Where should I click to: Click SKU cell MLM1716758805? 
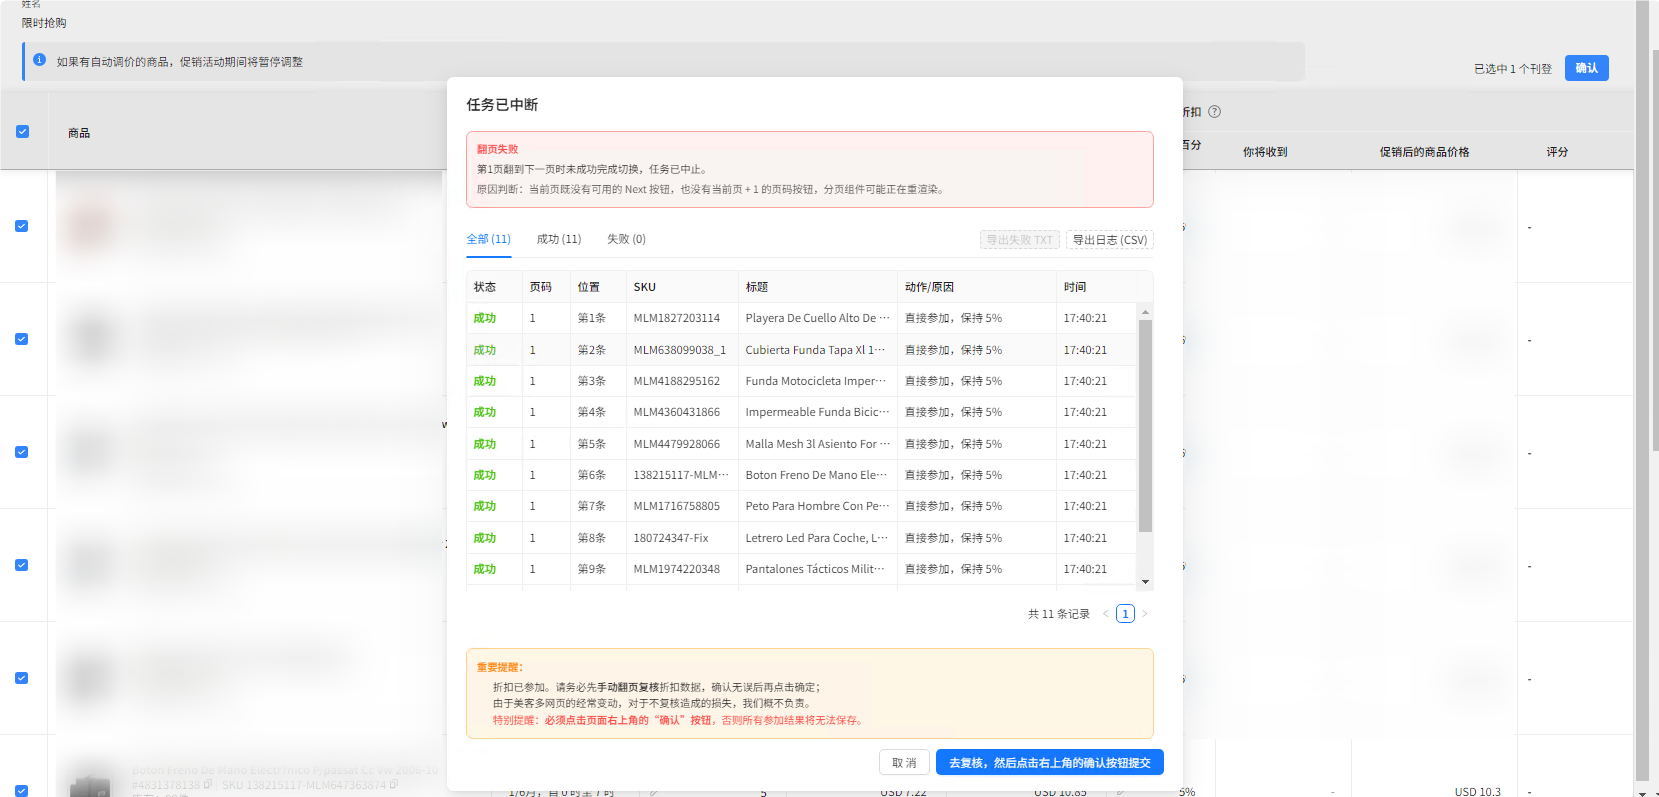point(676,506)
